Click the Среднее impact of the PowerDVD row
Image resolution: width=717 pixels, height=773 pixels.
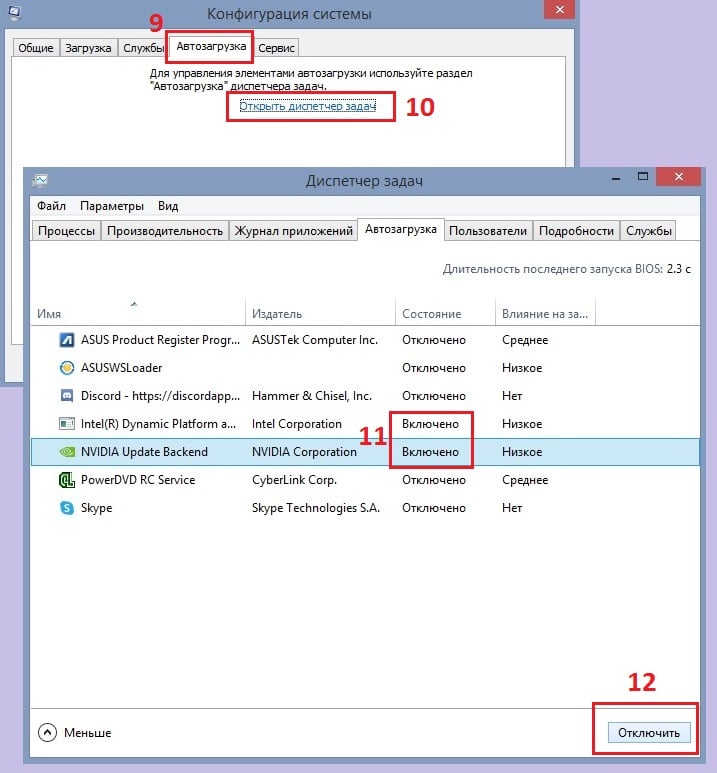(525, 480)
